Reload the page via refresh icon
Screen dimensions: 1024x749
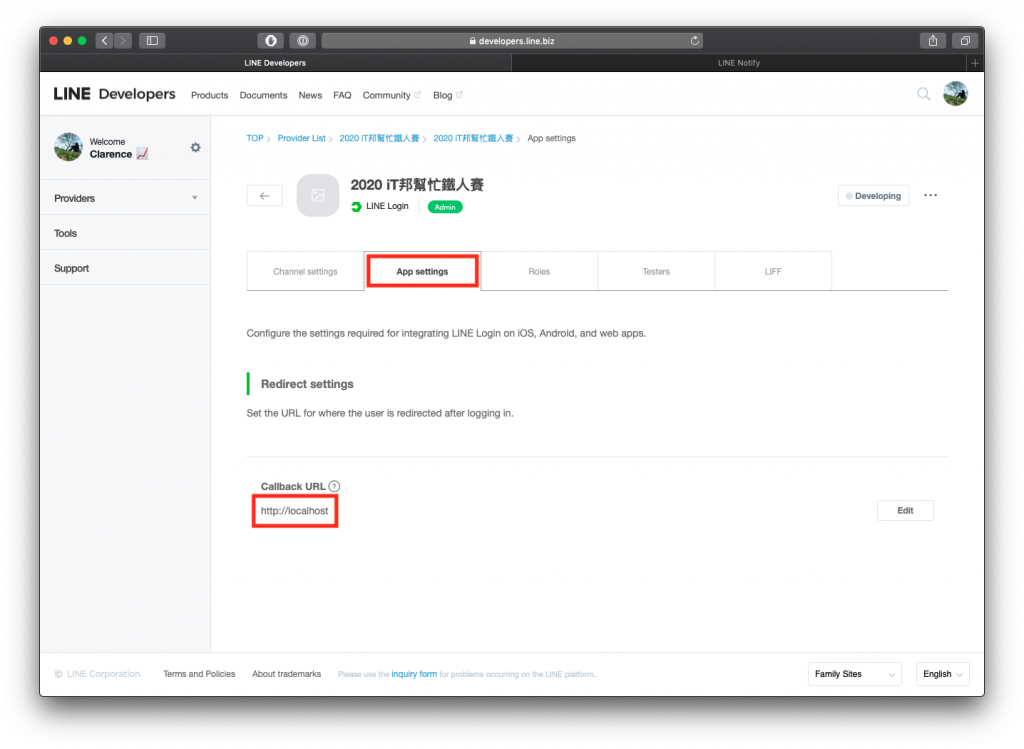[x=695, y=40]
